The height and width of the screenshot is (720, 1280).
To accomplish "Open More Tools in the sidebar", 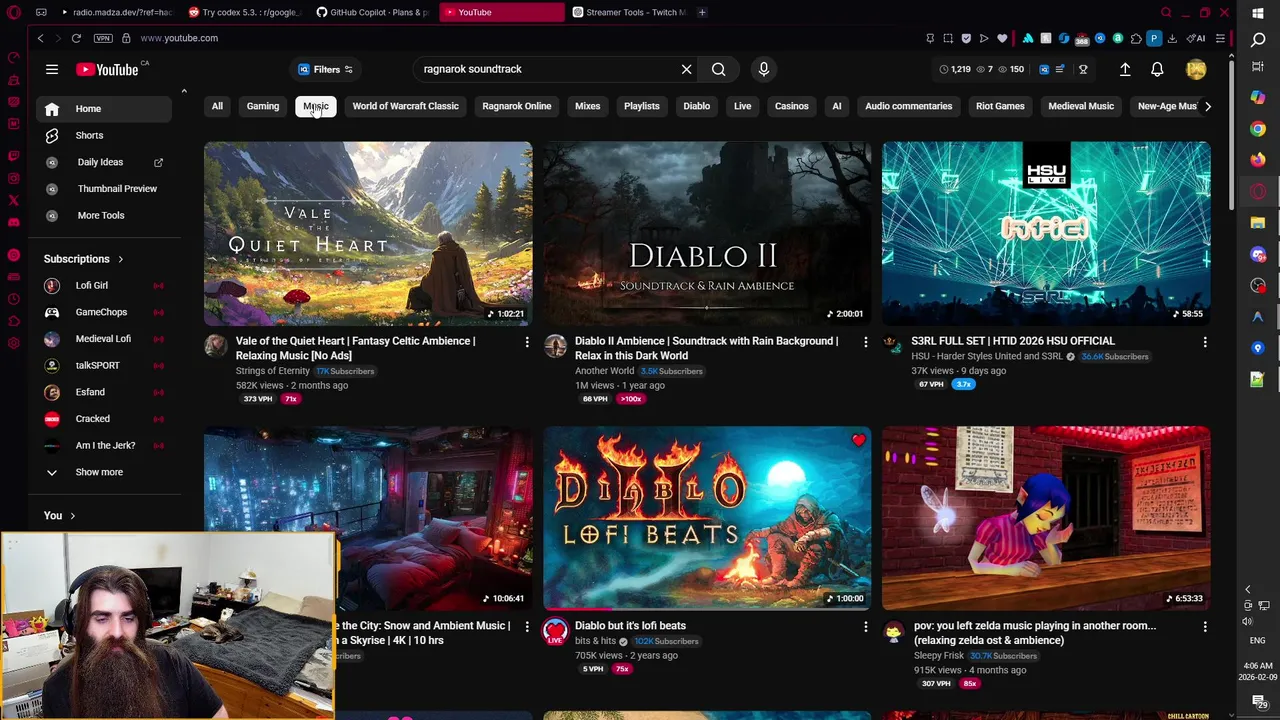I will (104, 215).
